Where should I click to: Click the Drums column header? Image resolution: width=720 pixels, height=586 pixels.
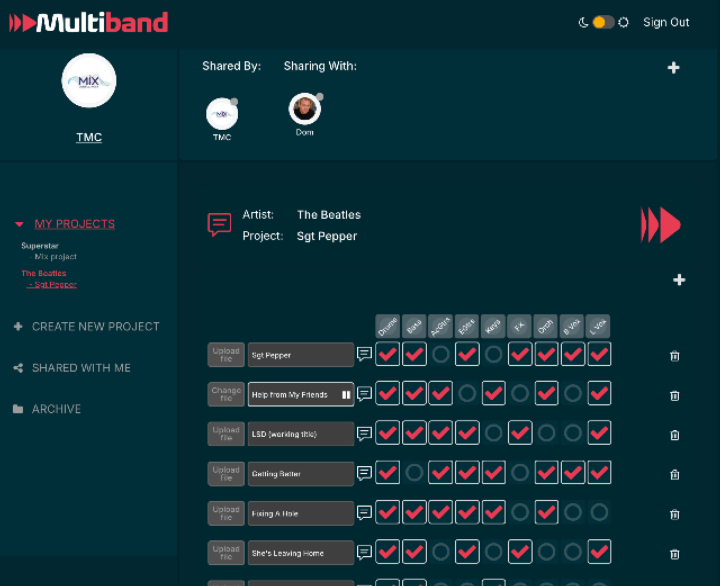[x=388, y=327]
